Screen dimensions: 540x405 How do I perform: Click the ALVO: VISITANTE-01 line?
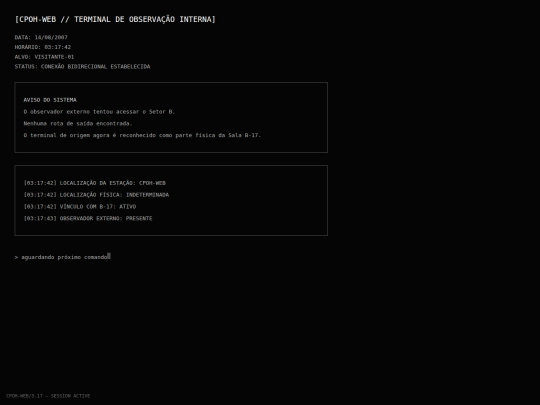(44, 57)
